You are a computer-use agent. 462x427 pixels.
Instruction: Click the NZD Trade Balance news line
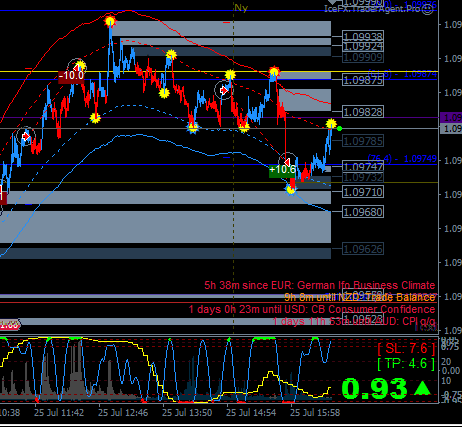[360, 297]
